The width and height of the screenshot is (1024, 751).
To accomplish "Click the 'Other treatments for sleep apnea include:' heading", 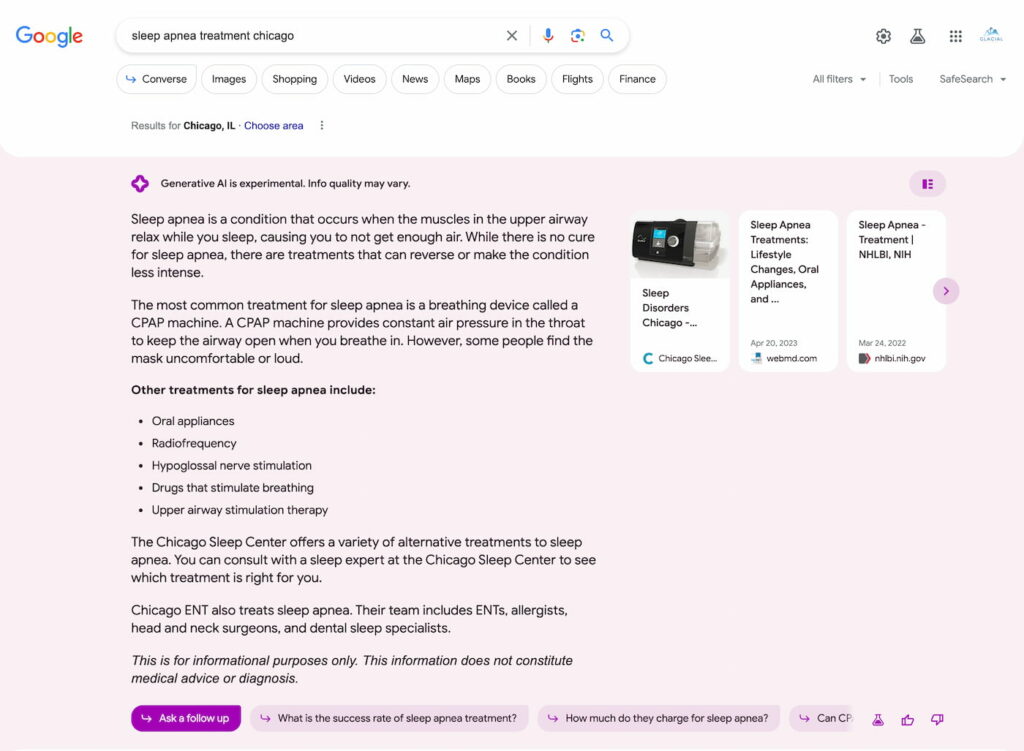I will (x=253, y=390).
